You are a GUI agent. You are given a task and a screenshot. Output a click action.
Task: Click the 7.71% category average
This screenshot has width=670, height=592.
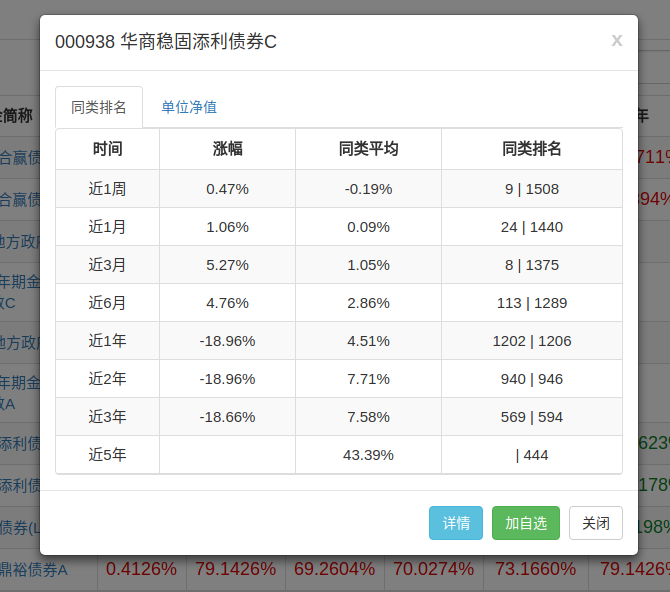coord(368,379)
